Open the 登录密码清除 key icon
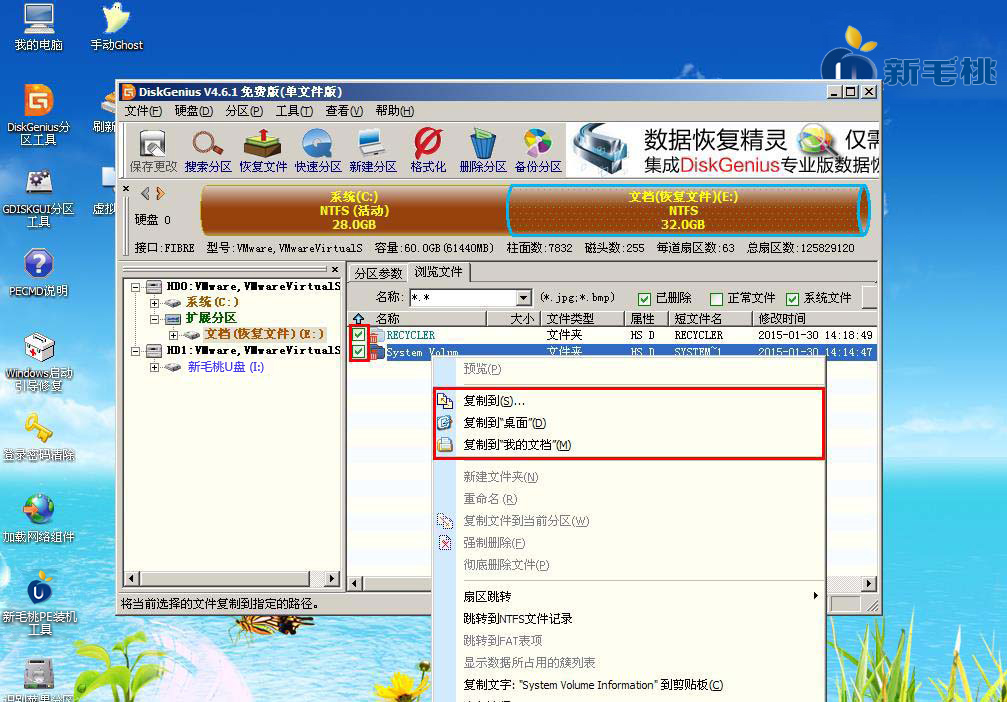The image size is (1007, 702). tap(39, 437)
